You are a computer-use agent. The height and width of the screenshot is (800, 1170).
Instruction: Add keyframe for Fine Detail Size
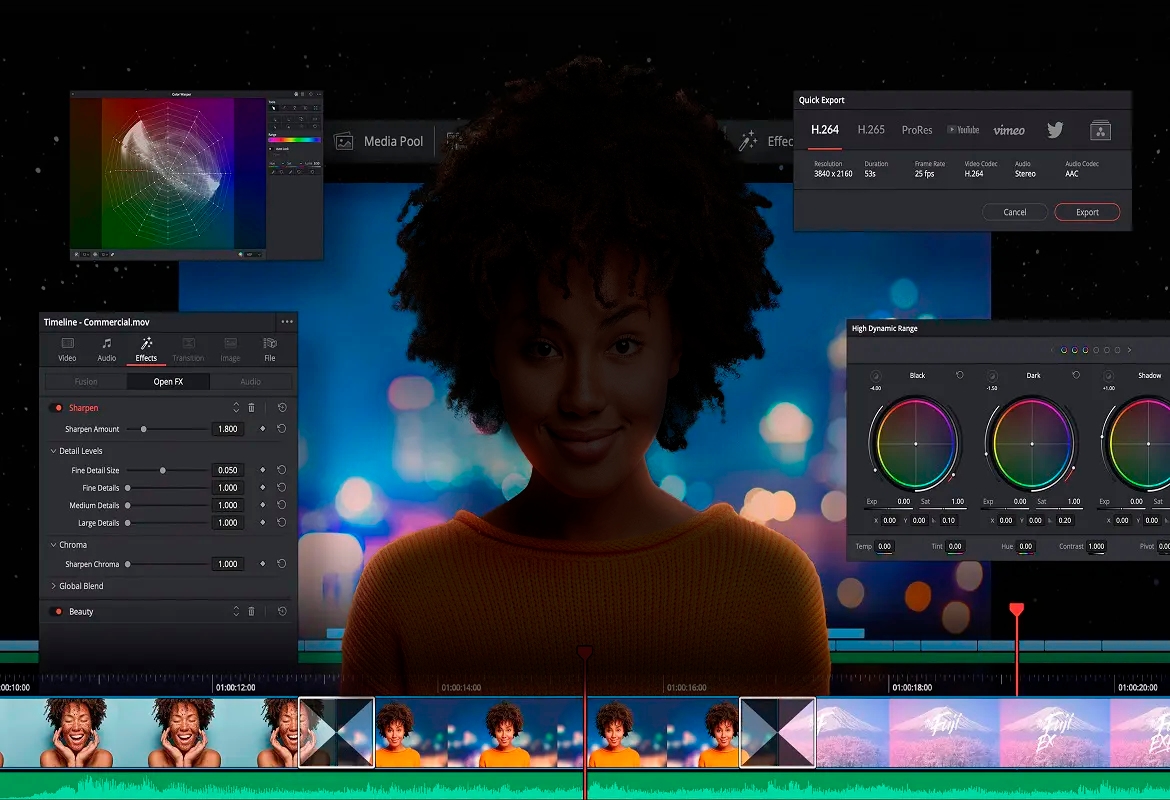tap(263, 470)
